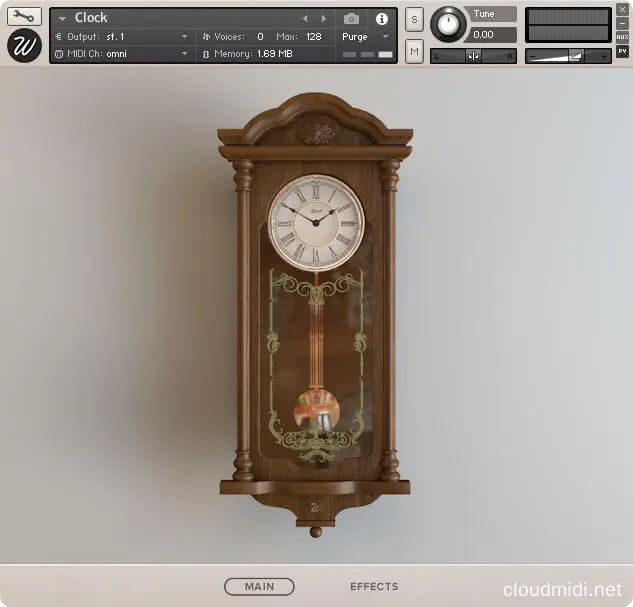Click the Max voices value field
Image resolution: width=633 pixels, height=607 pixels.
(x=314, y=36)
